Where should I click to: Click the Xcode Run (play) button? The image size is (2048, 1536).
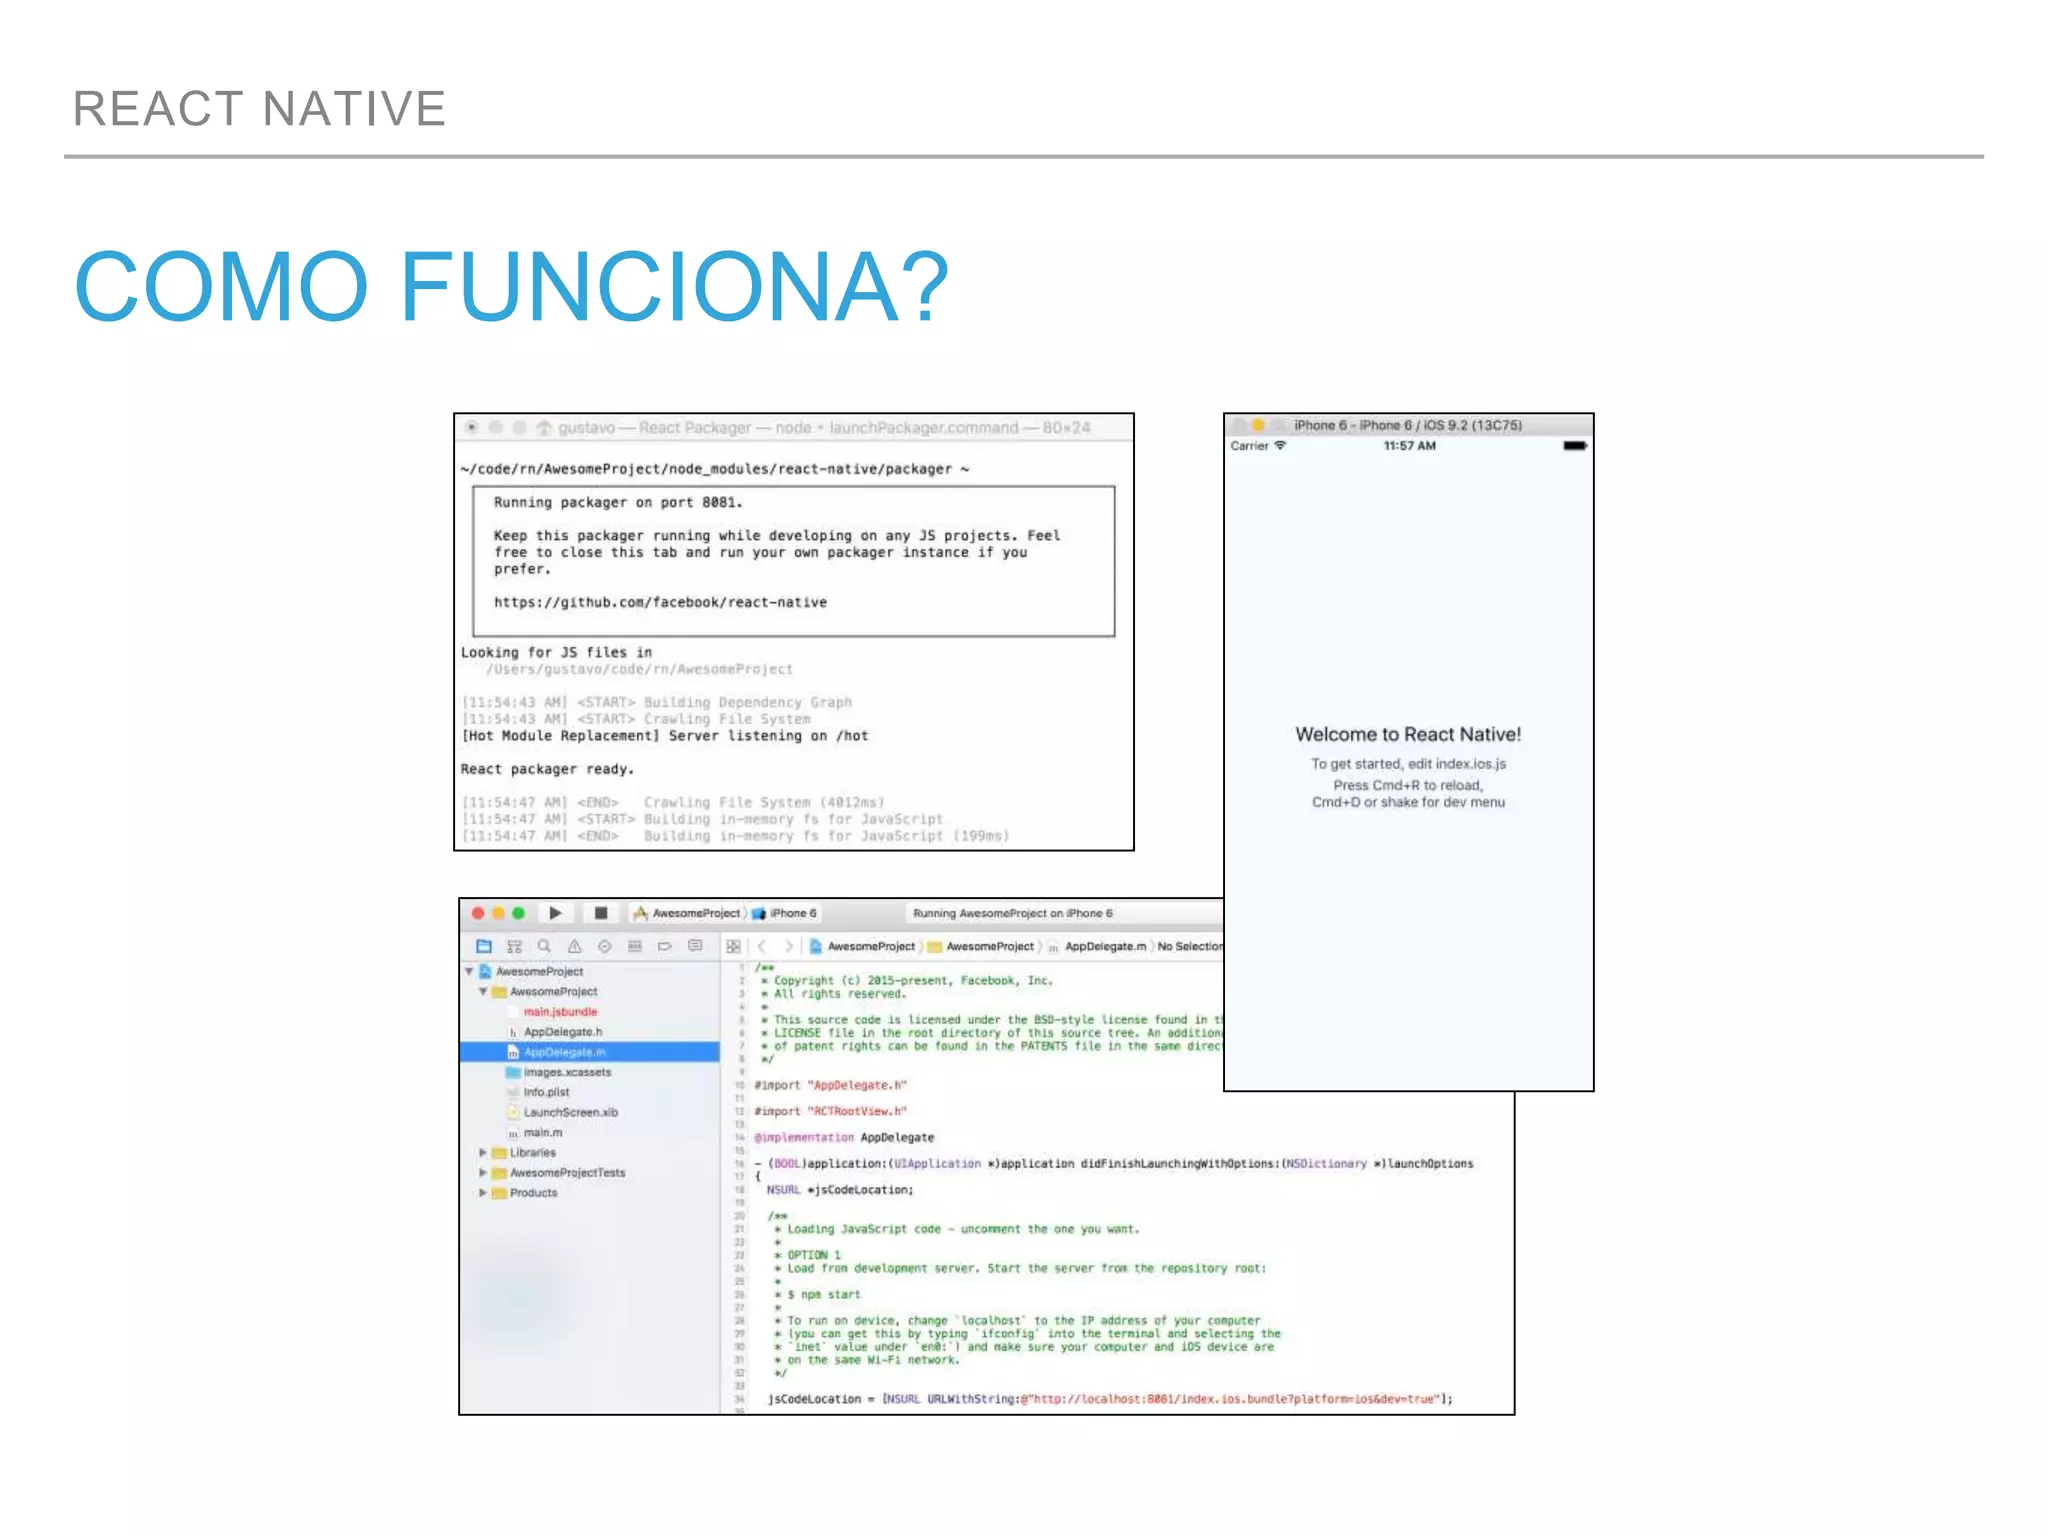555,913
